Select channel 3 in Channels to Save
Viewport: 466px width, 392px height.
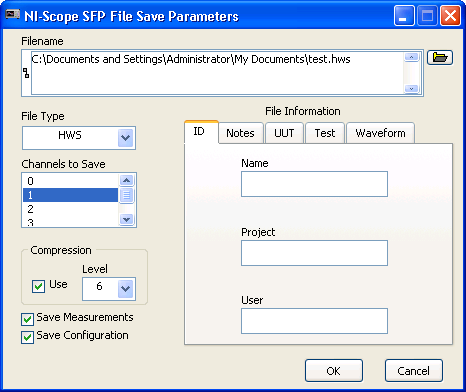[70, 222]
